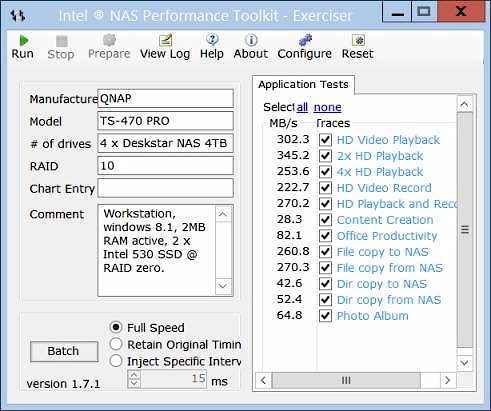
Task: Click the Help question mark icon
Action: coord(212,40)
